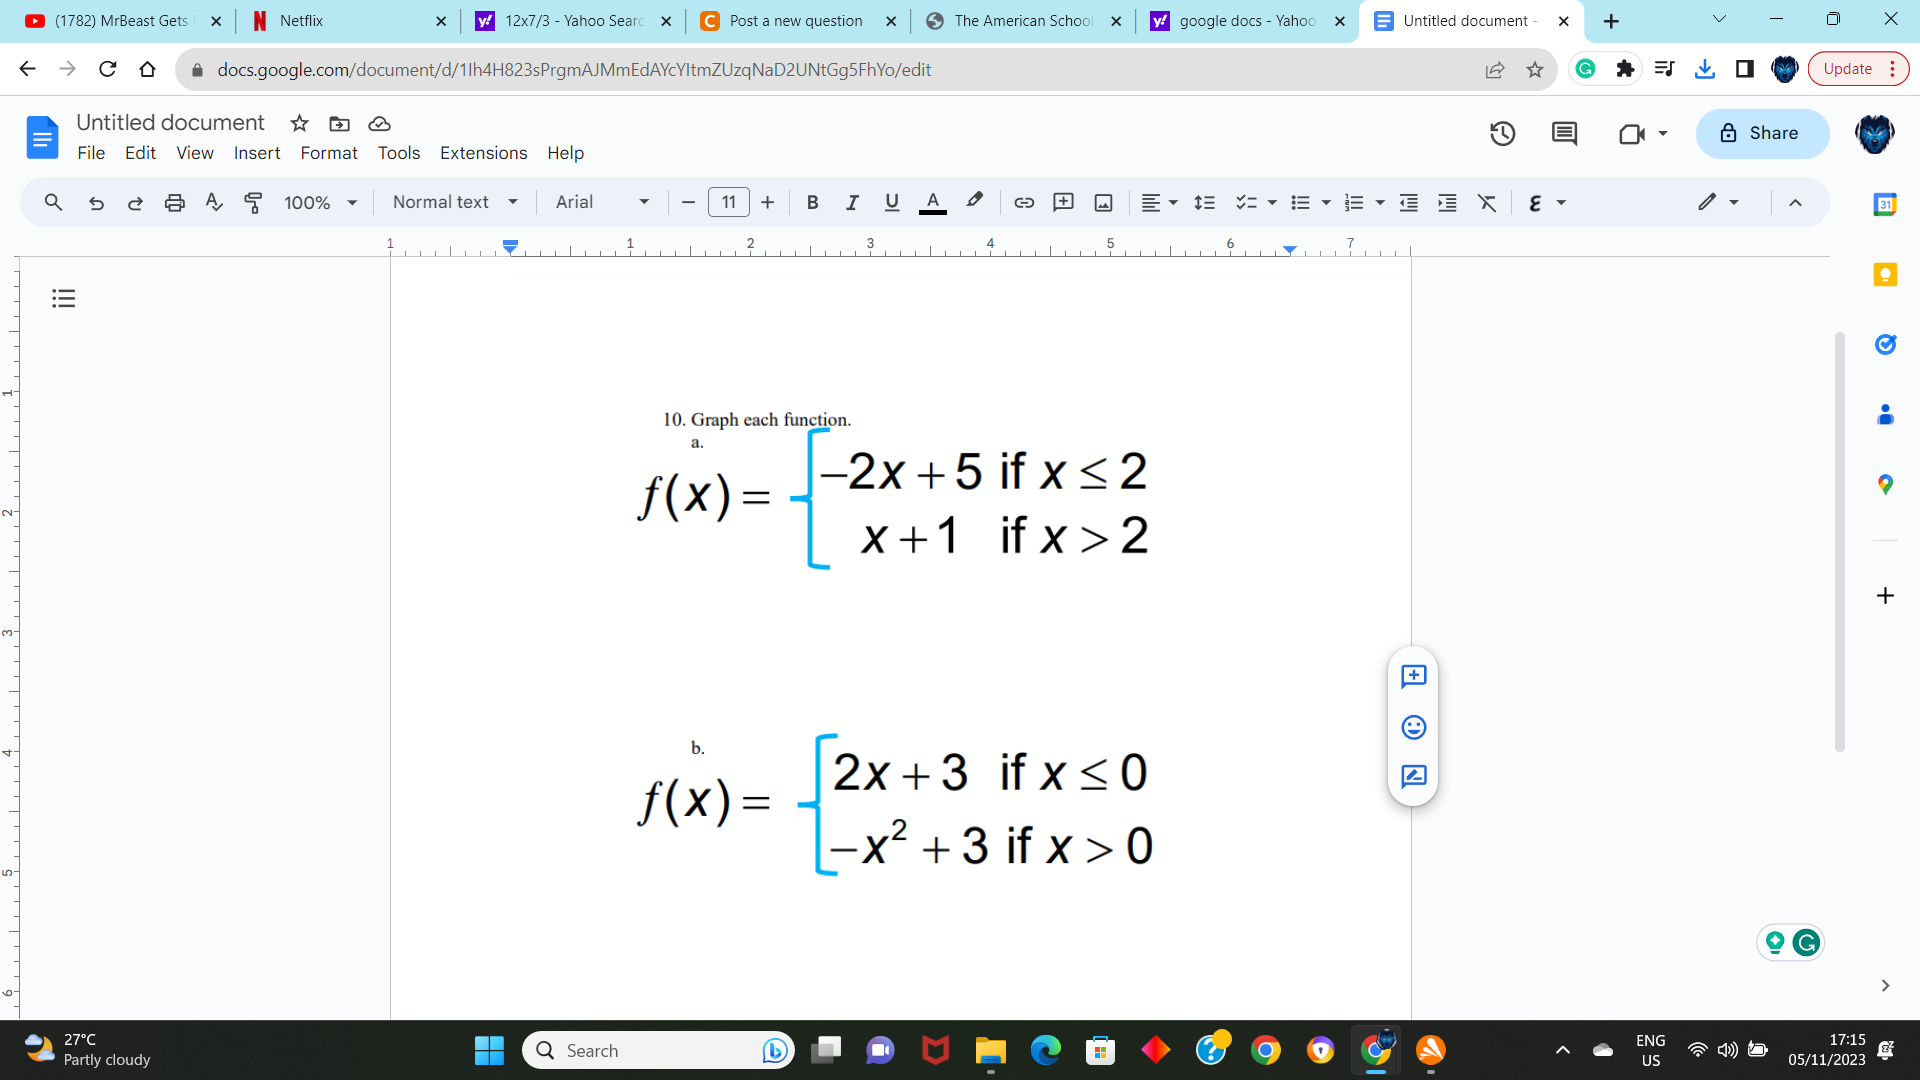Add a comment from the toolbar
The width and height of the screenshot is (1920, 1080).
click(x=1064, y=203)
